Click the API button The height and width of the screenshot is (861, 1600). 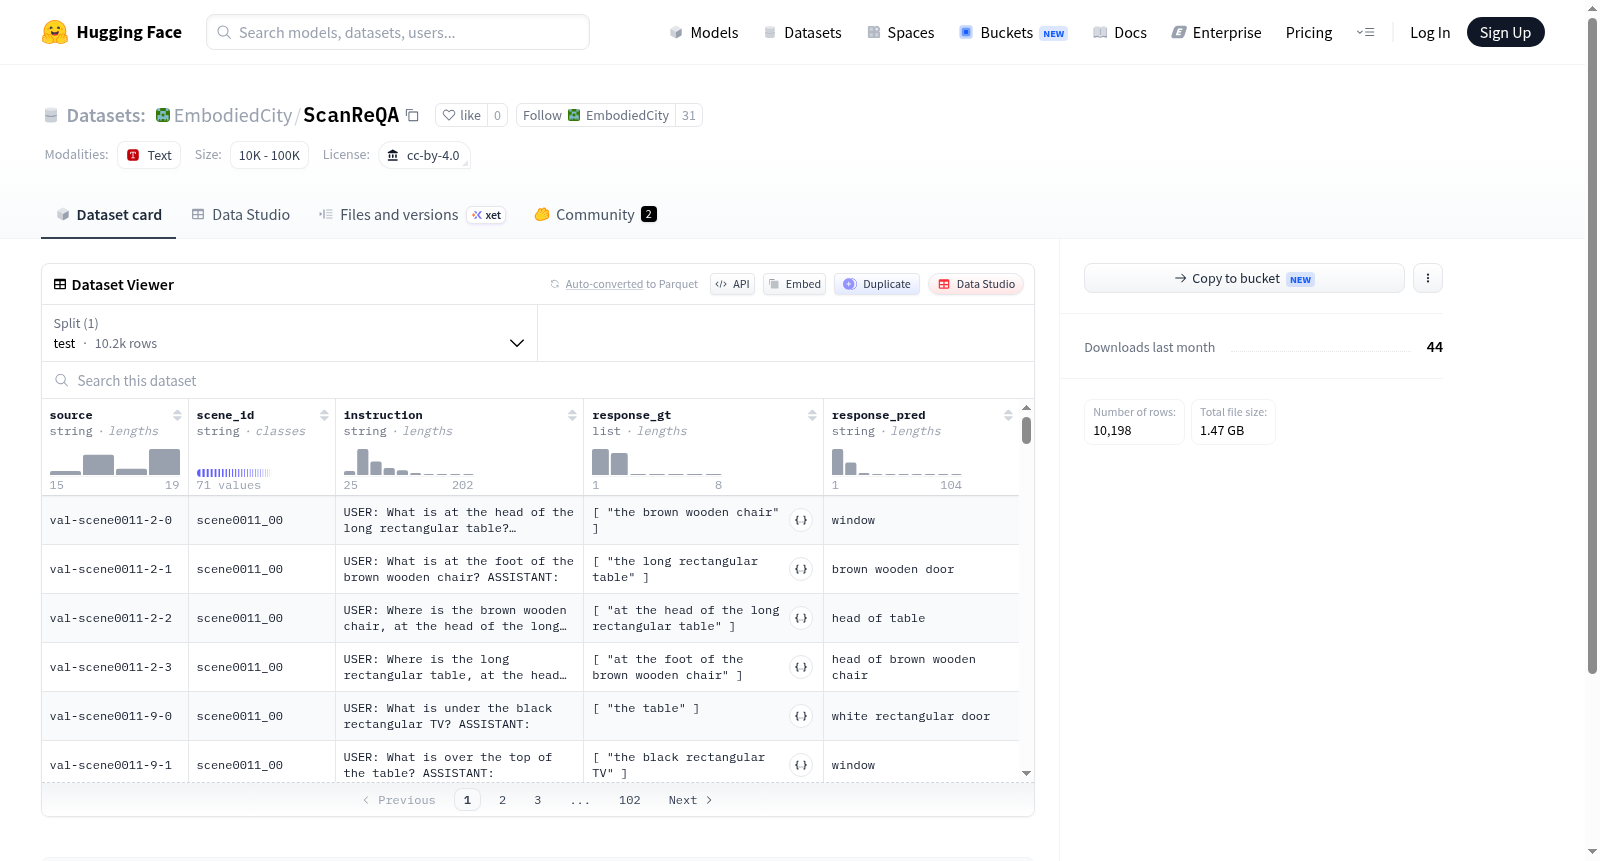coord(732,284)
